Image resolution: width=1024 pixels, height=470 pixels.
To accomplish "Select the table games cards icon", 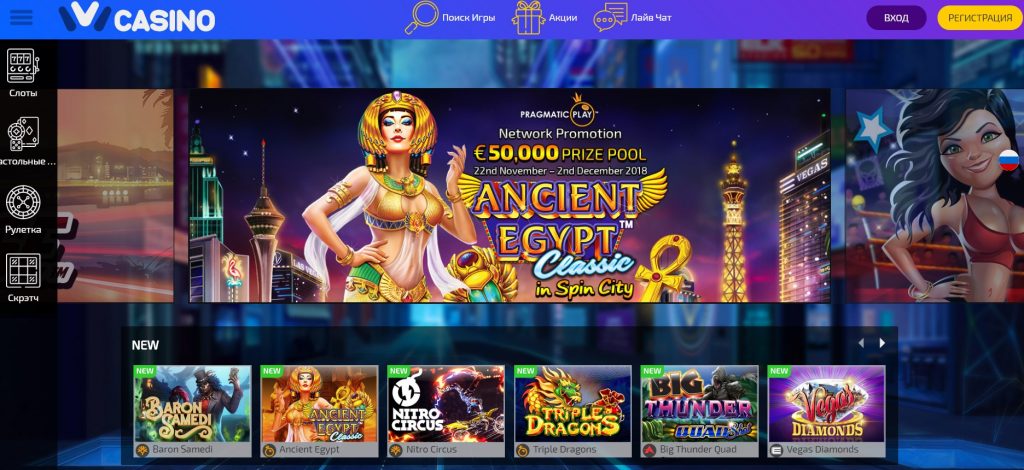I will (x=23, y=134).
